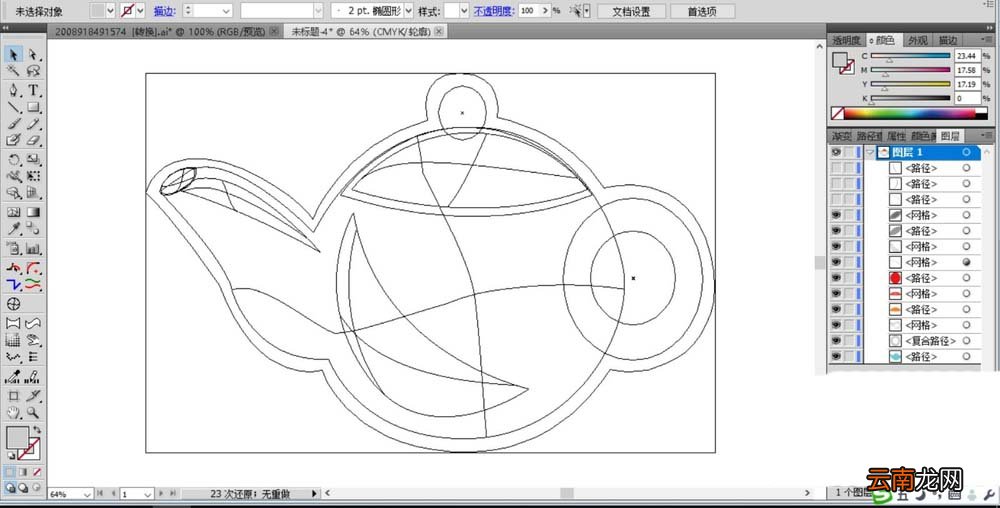Viewport: 1000px width, 508px height.
Task: Open the 64% zoom level dropdown
Action: coord(87,494)
